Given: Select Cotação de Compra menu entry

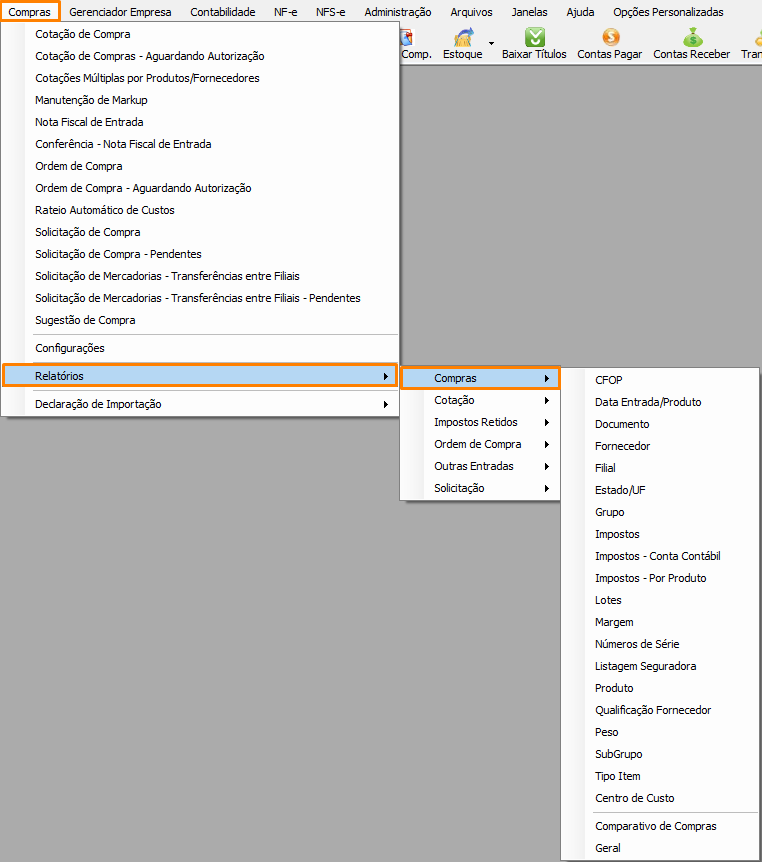Looking at the screenshot, I should pos(200,34).
